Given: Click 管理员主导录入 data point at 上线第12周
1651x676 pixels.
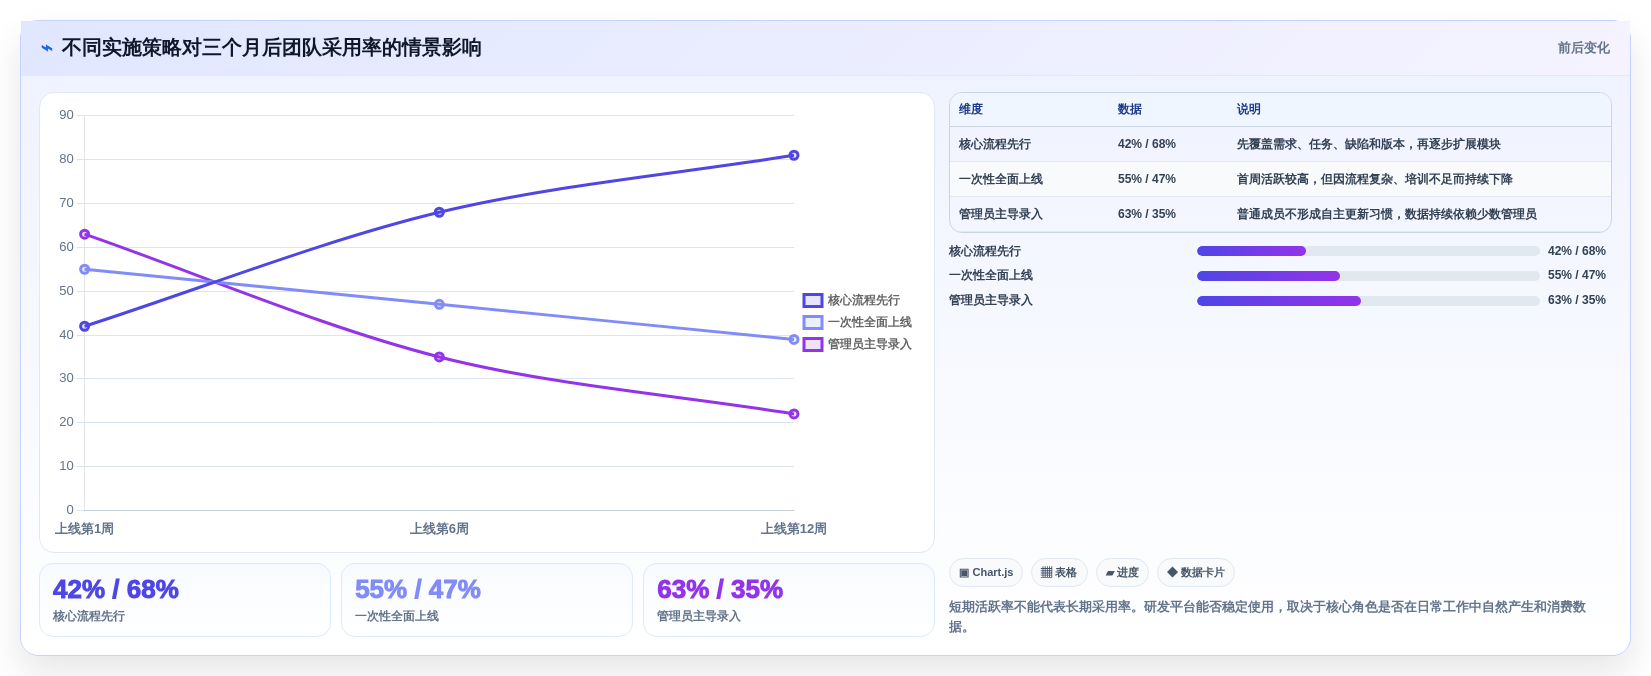Looking at the screenshot, I should (794, 414).
